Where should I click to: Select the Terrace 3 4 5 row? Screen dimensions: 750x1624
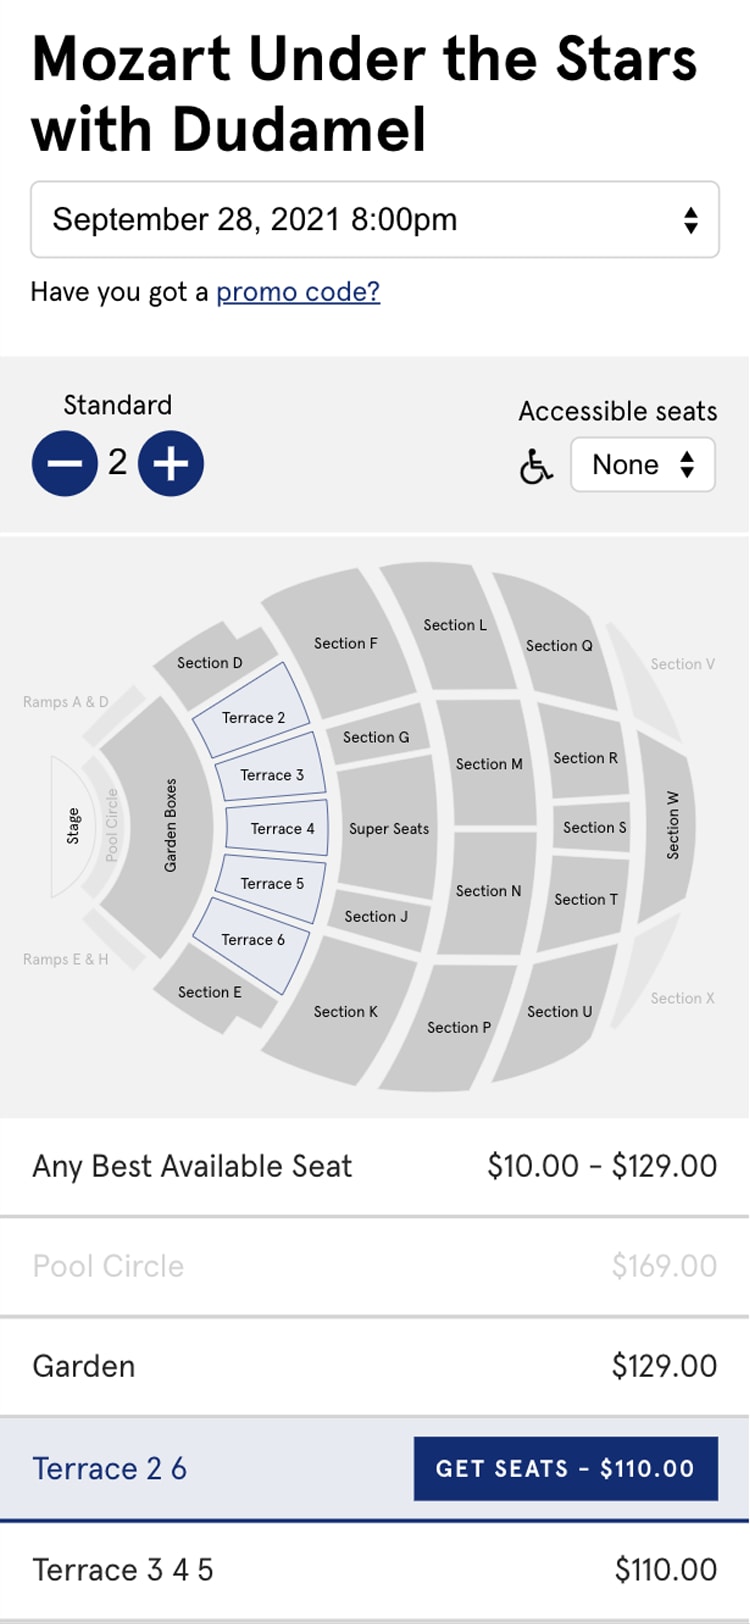click(375, 1570)
